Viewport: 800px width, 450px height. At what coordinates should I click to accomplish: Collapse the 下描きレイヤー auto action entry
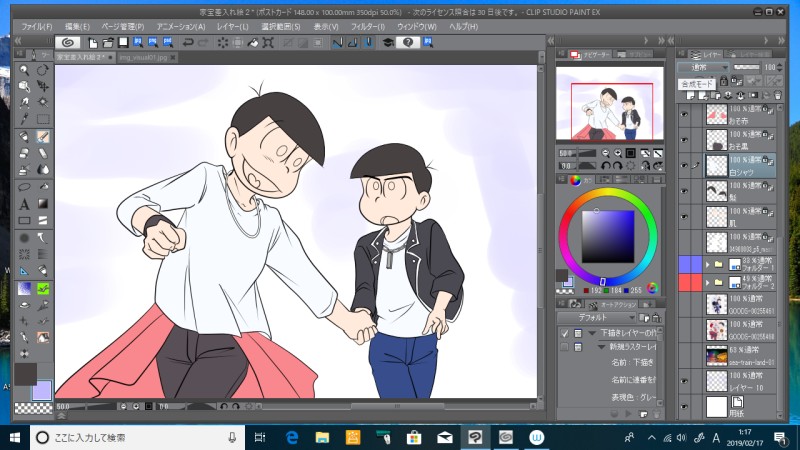[592, 333]
